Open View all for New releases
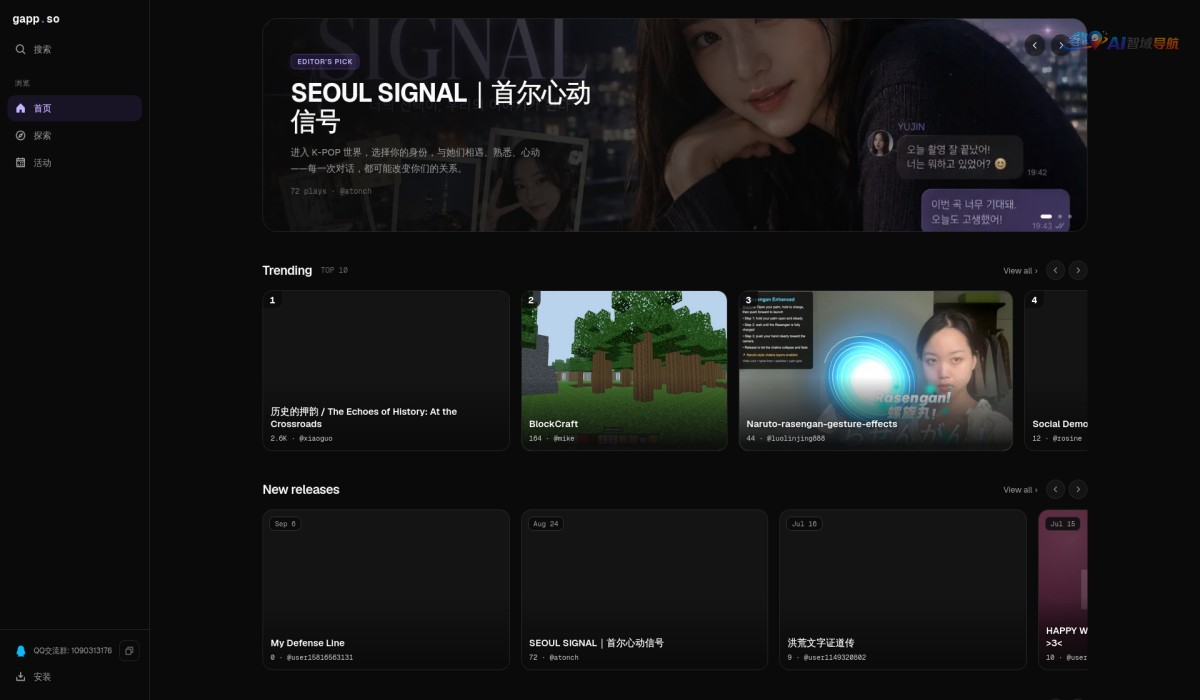The width and height of the screenshot is (1200, 700). click(x=1020, y=490)
